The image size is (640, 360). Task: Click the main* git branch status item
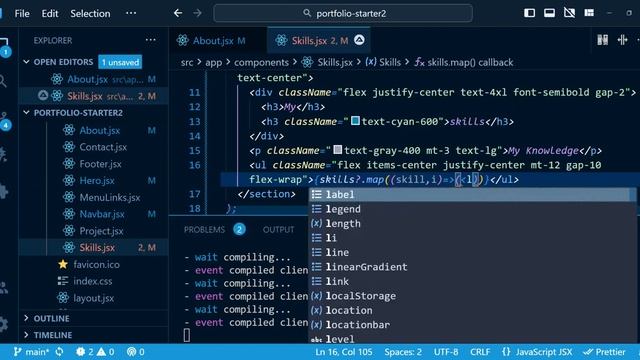(32, 352)
